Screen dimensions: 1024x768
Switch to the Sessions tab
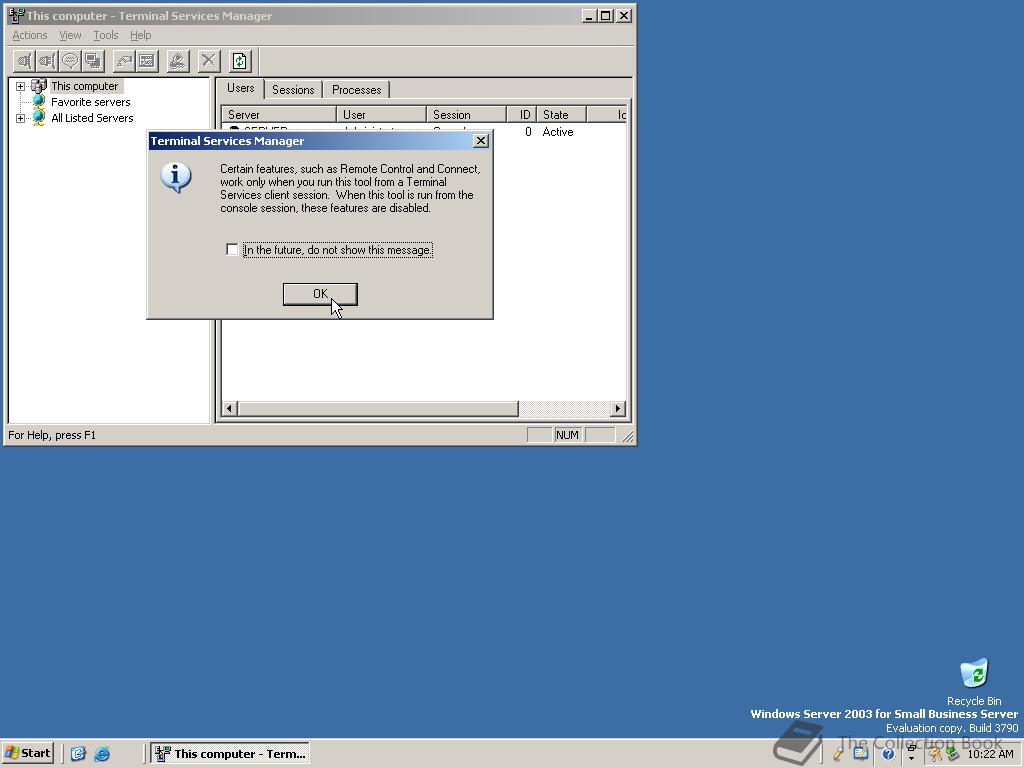(x=293, y=90)
